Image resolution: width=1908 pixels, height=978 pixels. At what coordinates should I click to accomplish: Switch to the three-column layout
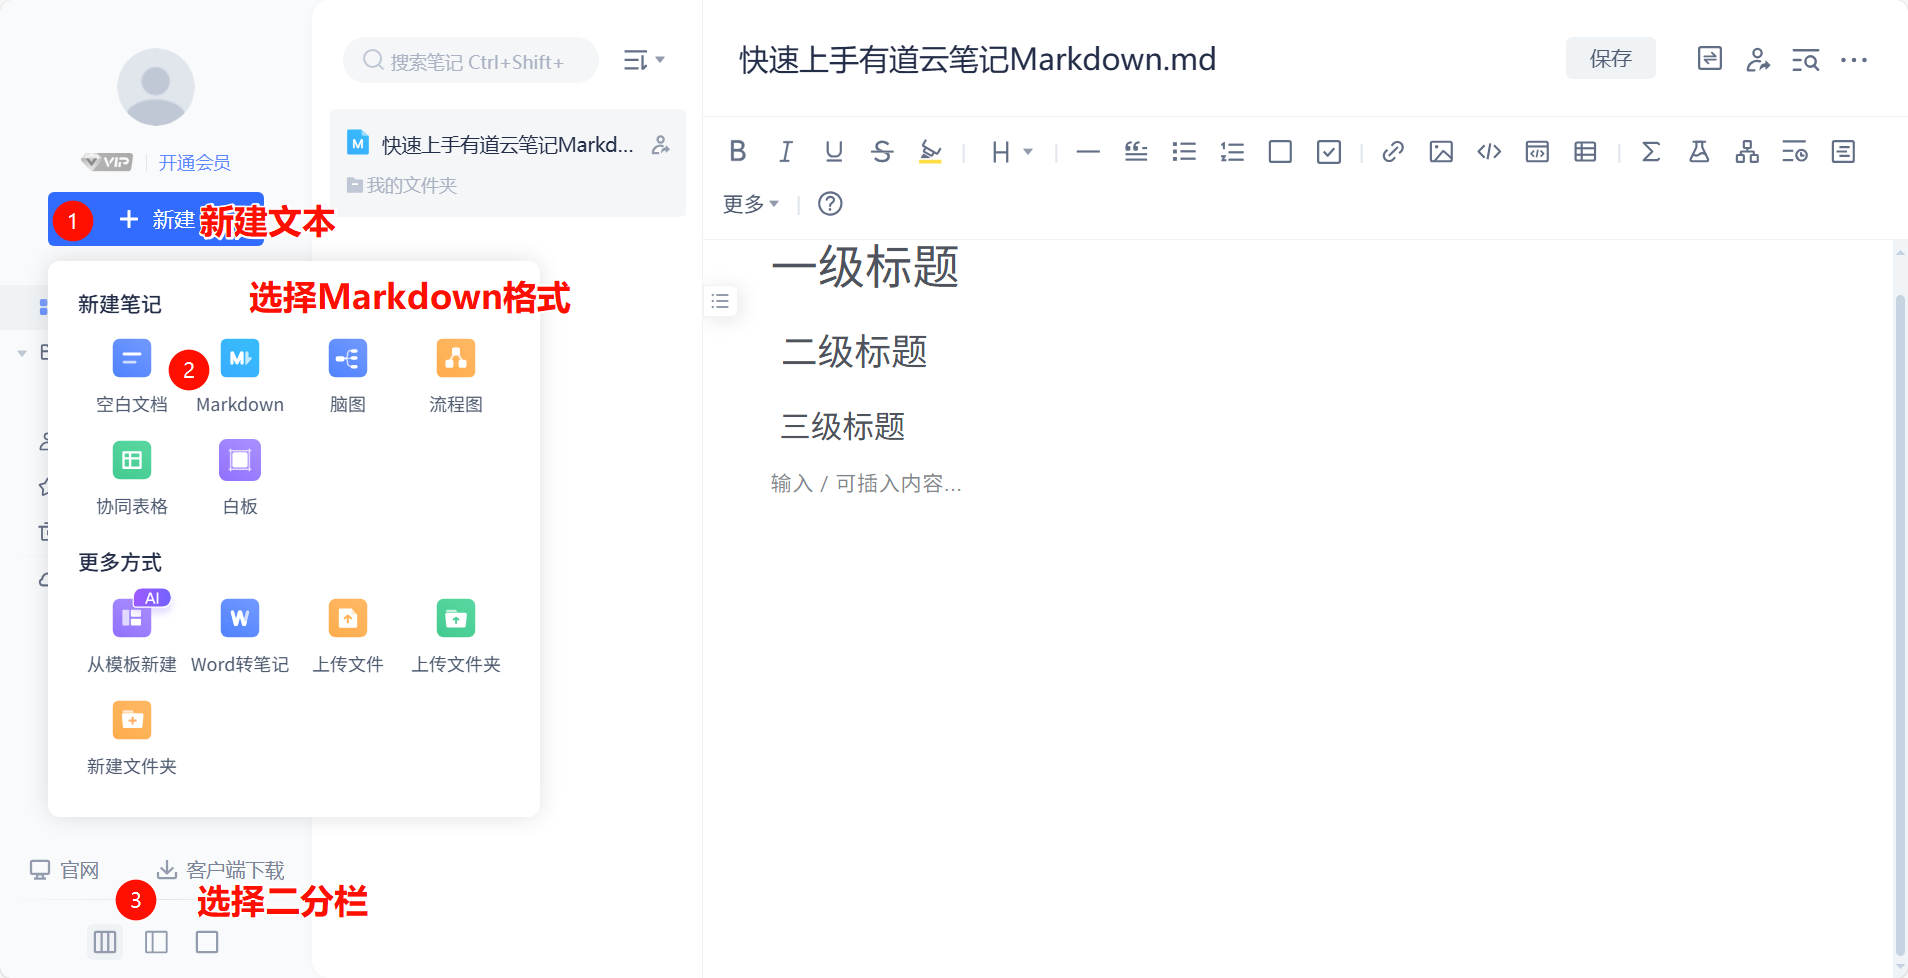click(x=105, y=942)
